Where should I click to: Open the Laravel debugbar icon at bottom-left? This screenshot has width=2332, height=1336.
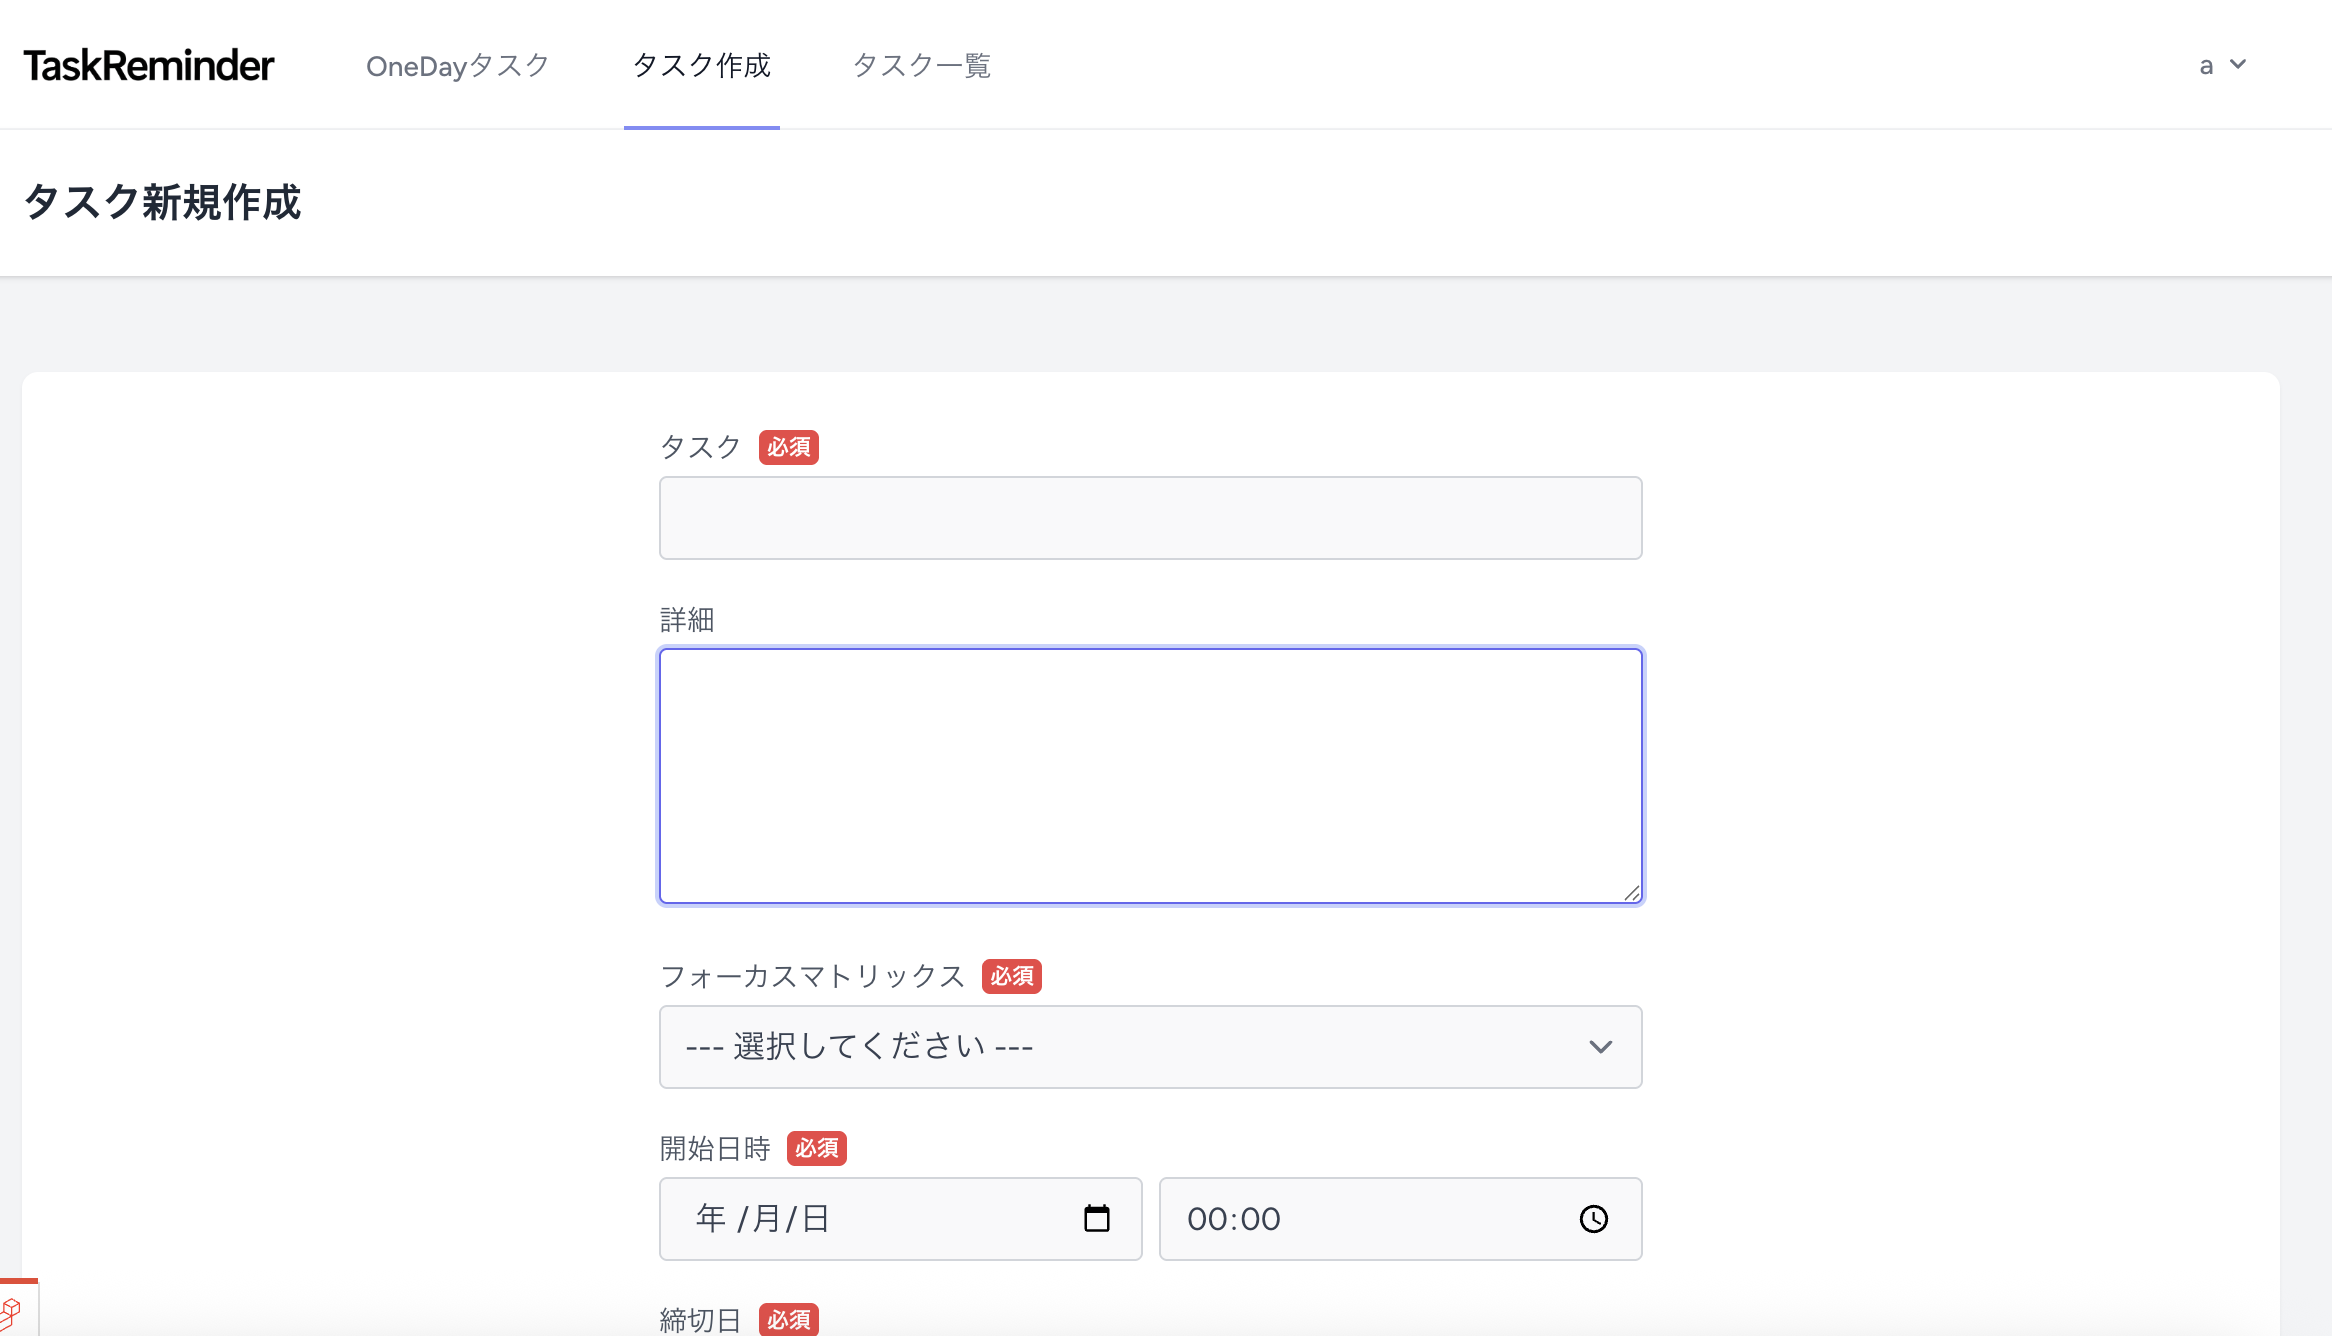(x=12, y=1311)
